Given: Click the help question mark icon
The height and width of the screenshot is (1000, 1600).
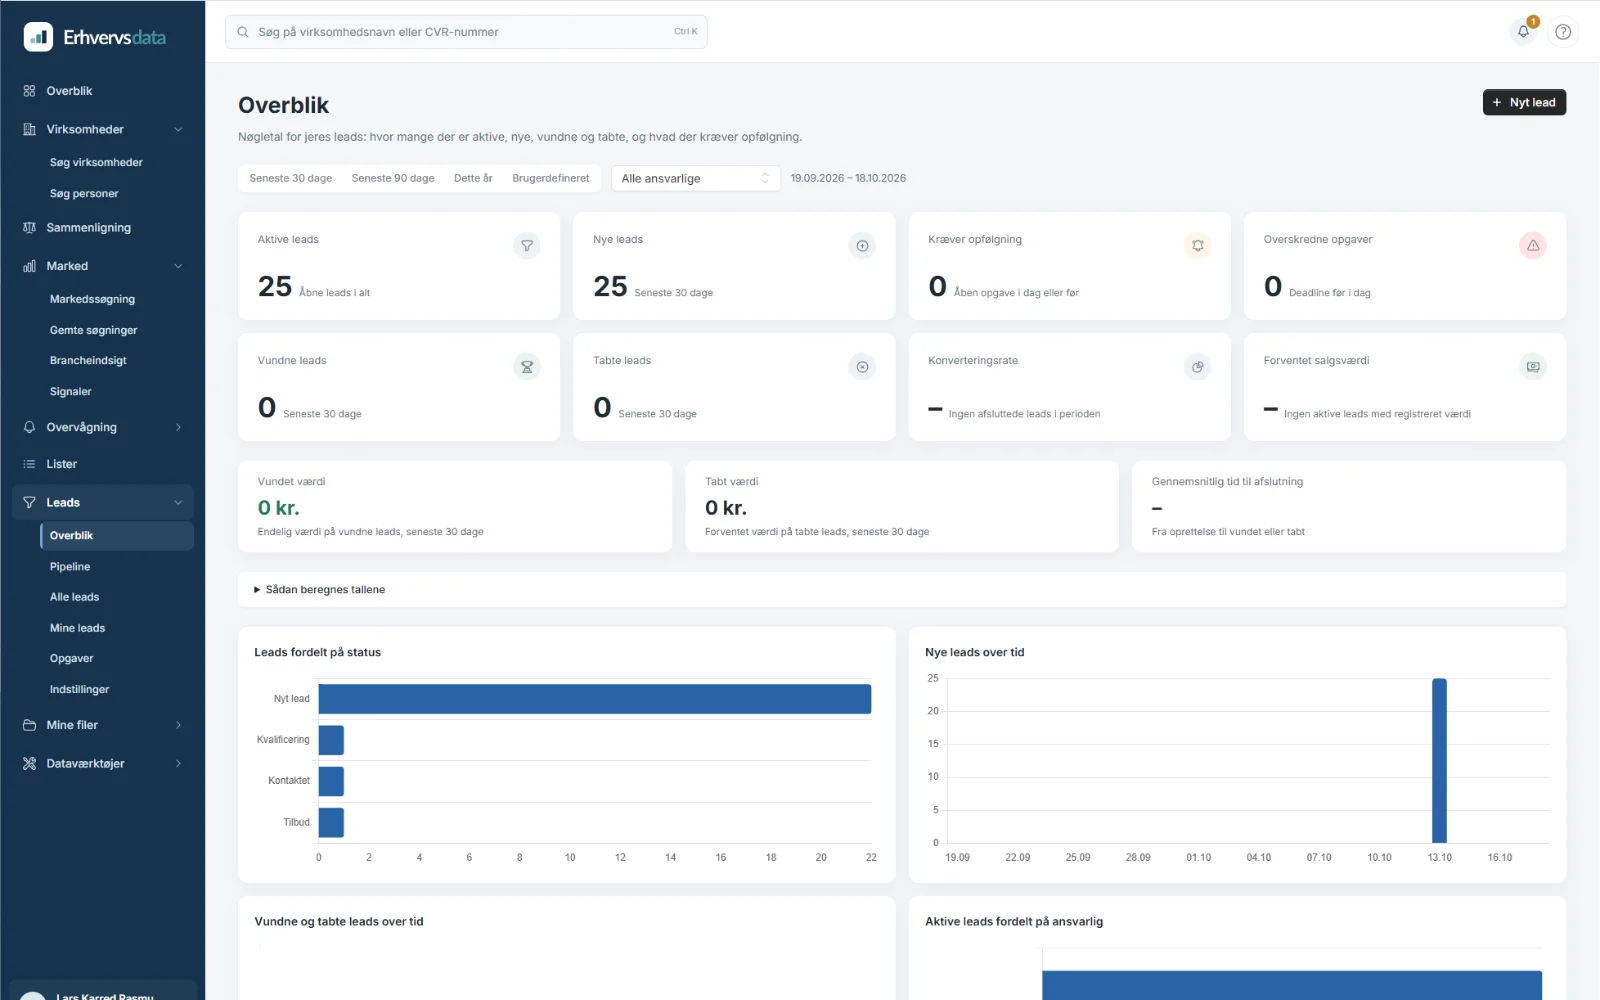Looking at the screenshot, I should click(1563, 32).
